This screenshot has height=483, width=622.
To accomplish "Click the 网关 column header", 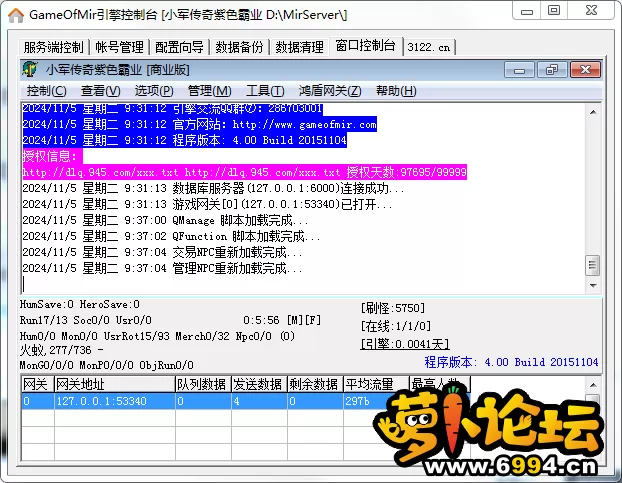I will (x=37, y=384).
